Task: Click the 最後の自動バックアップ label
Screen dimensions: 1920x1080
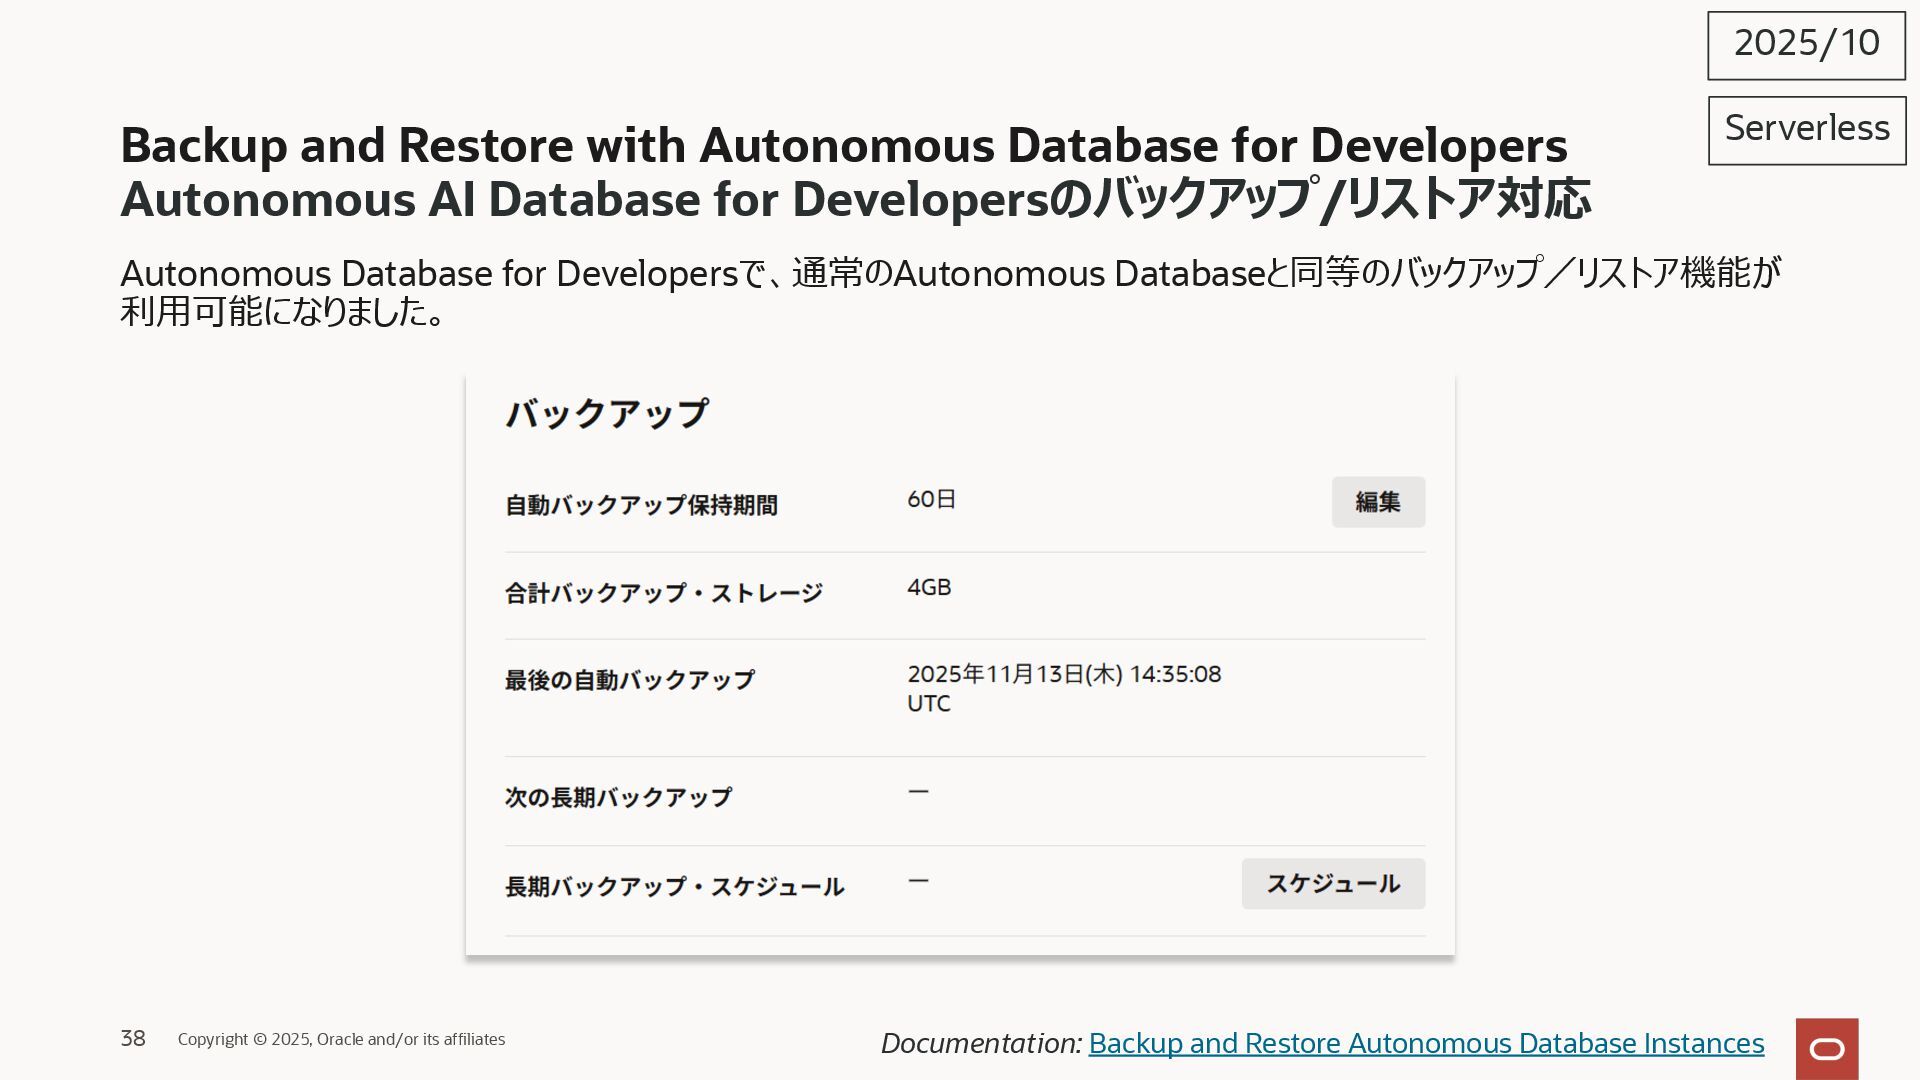Action: 629,680
